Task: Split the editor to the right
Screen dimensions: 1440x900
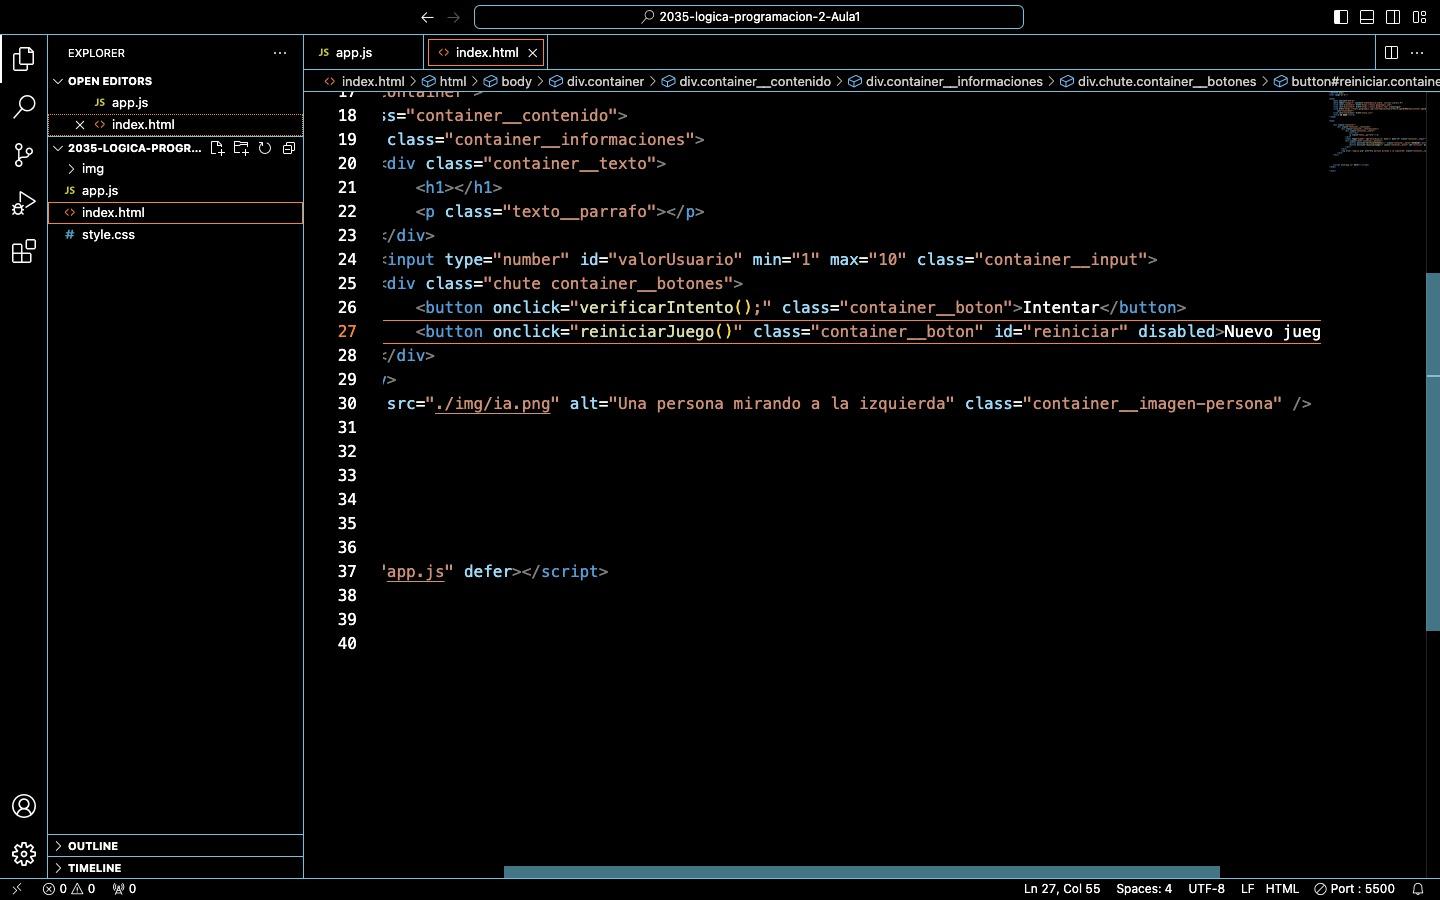Action: click(x=1391, y=53)
